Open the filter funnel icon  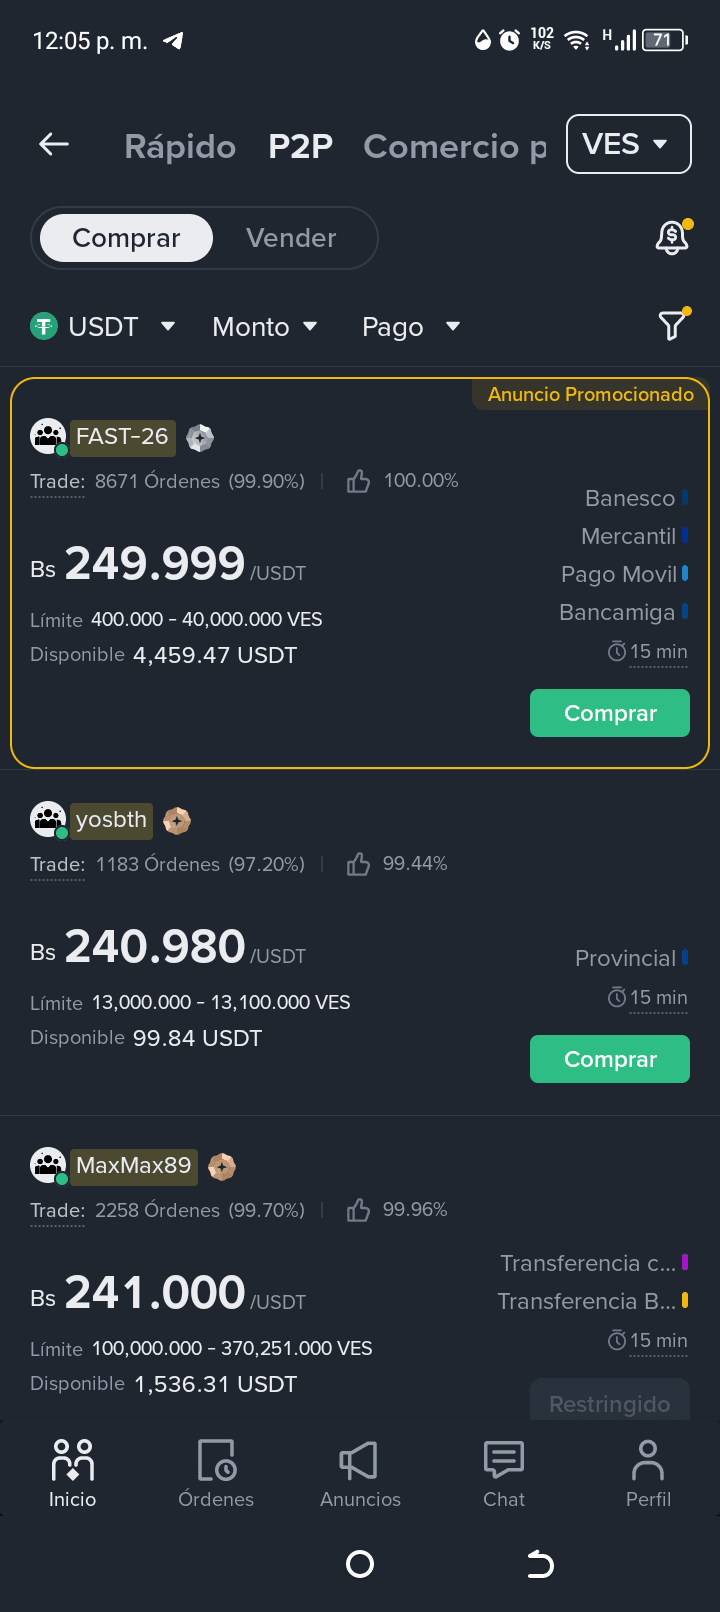[x=672, y=325]
